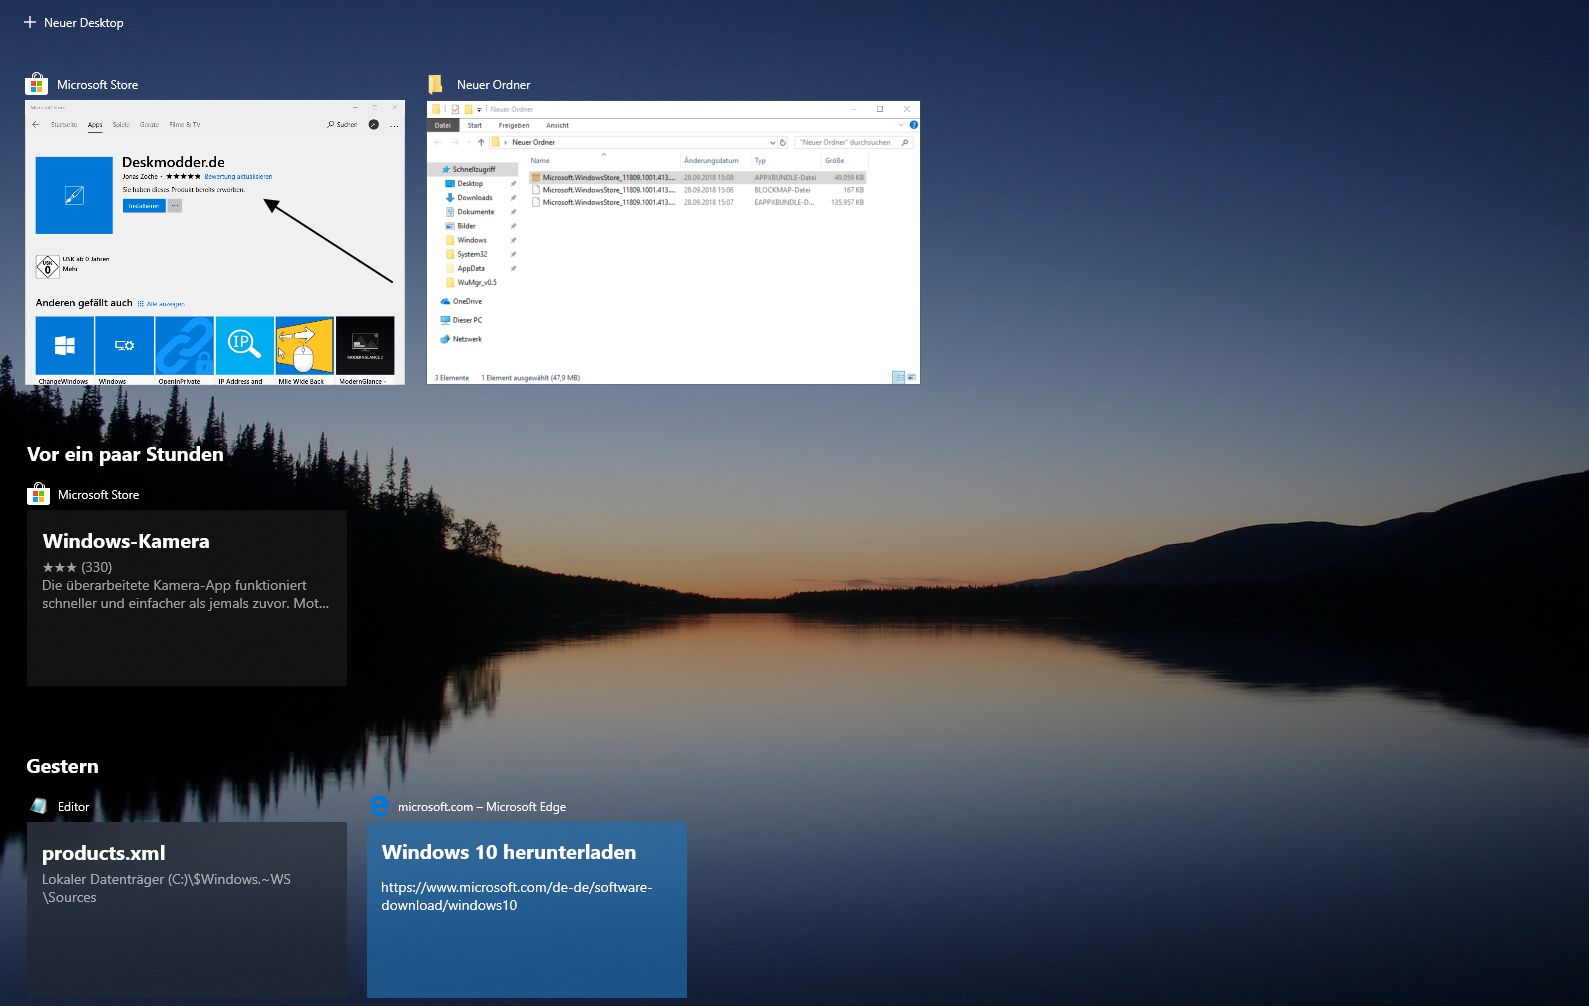Click the Edge icon above the Windows 10 herunterladen card
Image resolution: width=1589 pixels, height=1006 pixels.
tap(380, 806)
